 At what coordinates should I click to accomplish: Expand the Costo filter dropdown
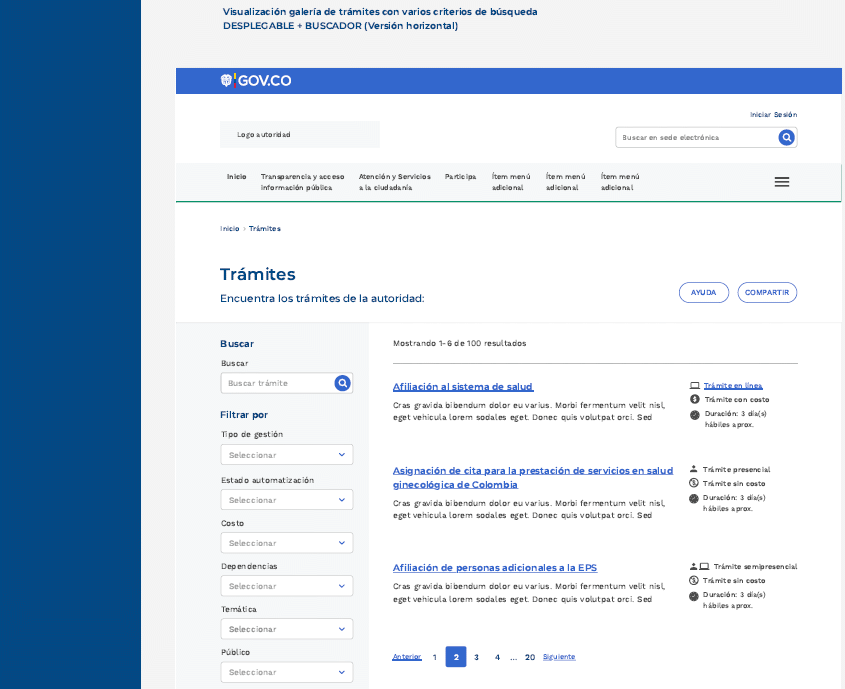tap(287, 543)
